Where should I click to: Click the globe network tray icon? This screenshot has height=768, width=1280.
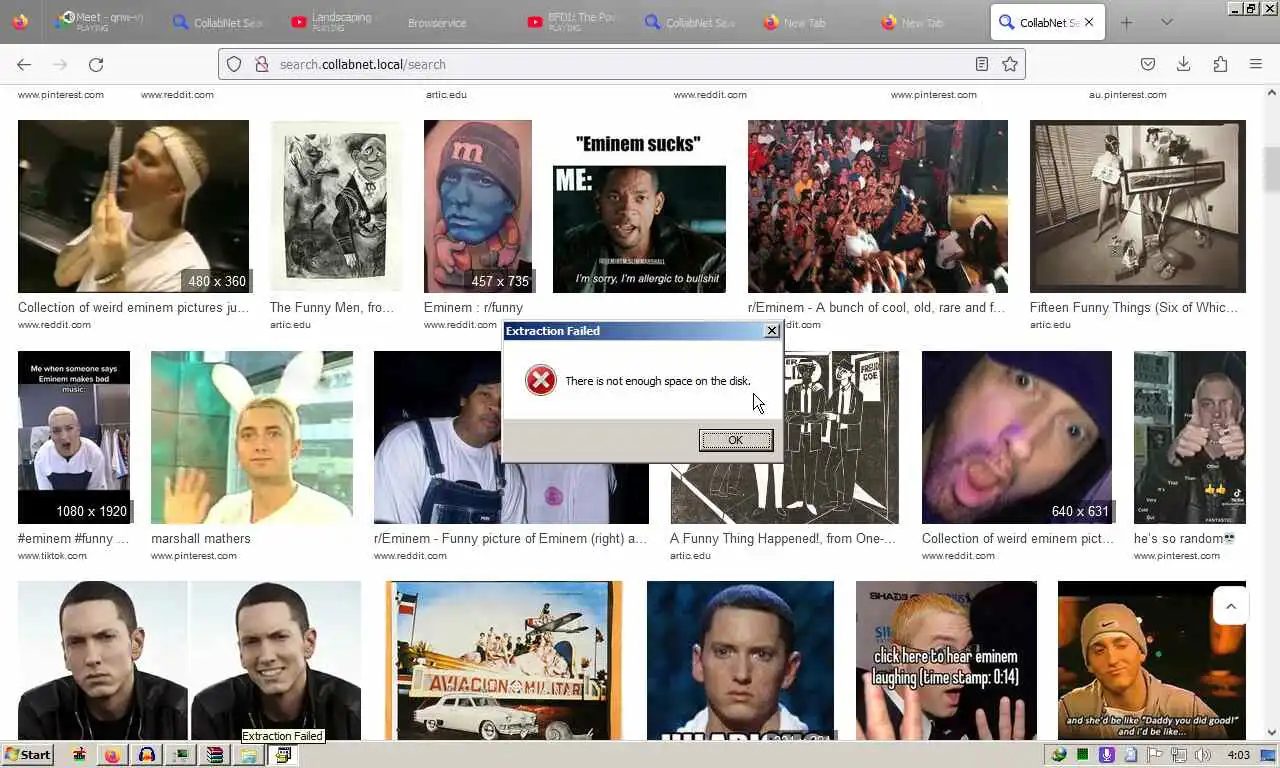point(1059,755)
